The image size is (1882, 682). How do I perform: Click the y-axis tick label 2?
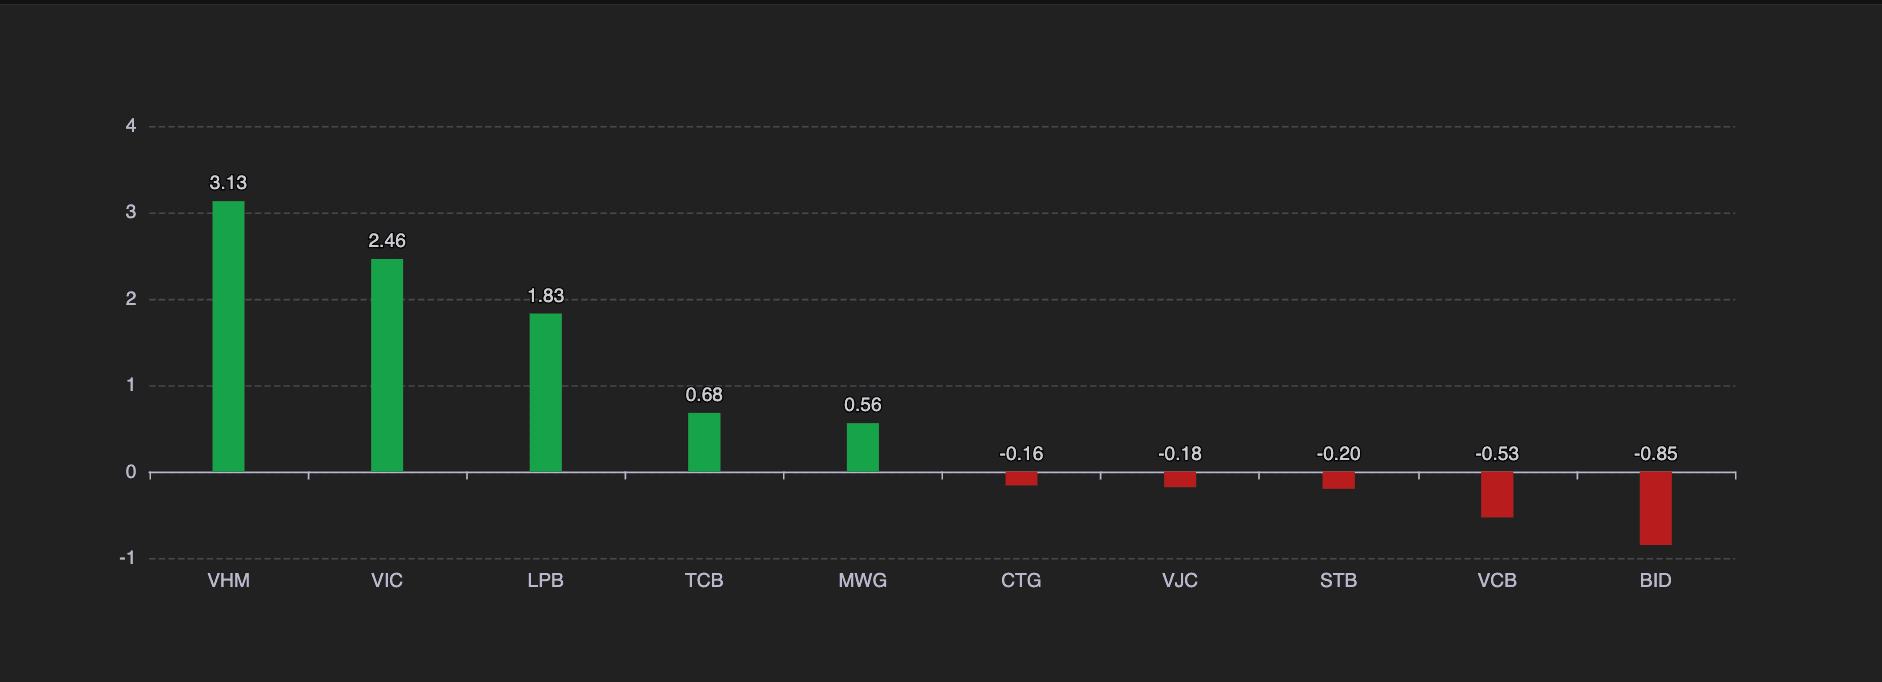pyautogui.click(x=131, y=299)
